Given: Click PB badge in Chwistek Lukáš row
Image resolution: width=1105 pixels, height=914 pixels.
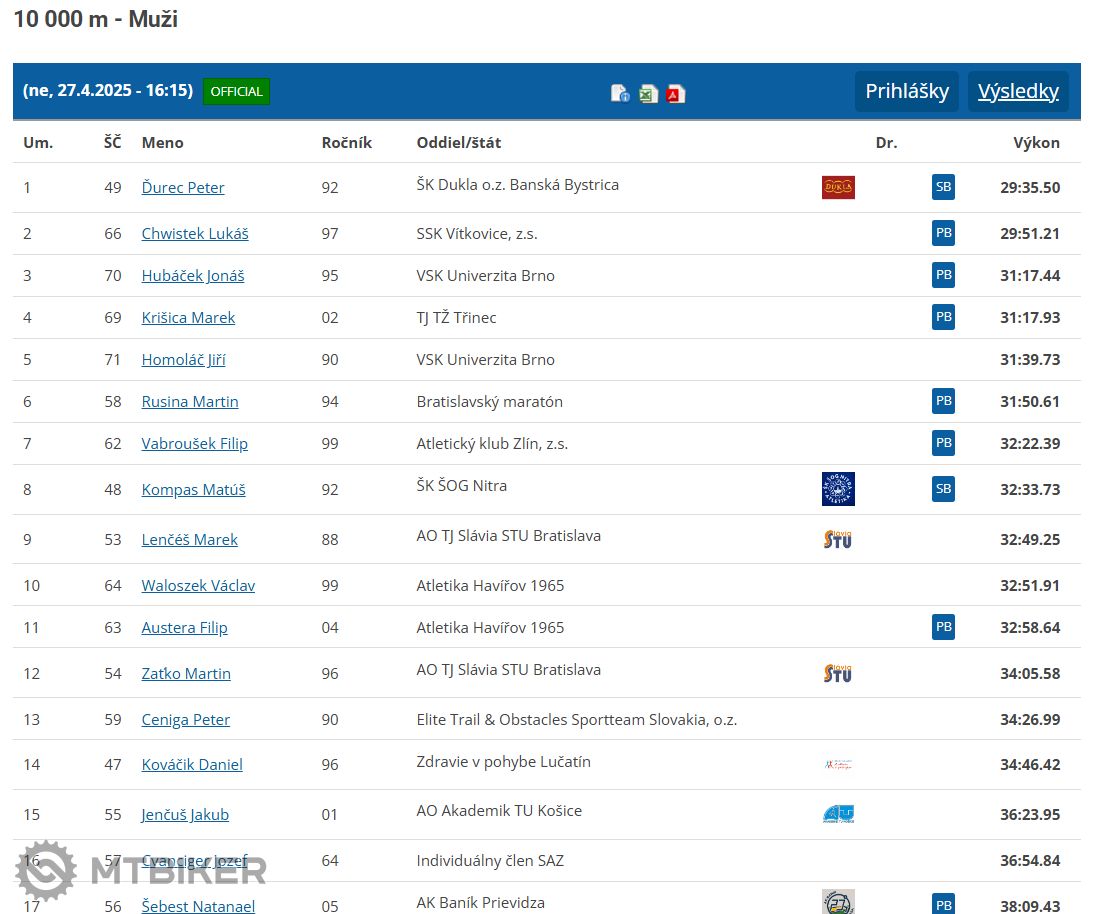Looking at the screenshot, I should 943,233.
